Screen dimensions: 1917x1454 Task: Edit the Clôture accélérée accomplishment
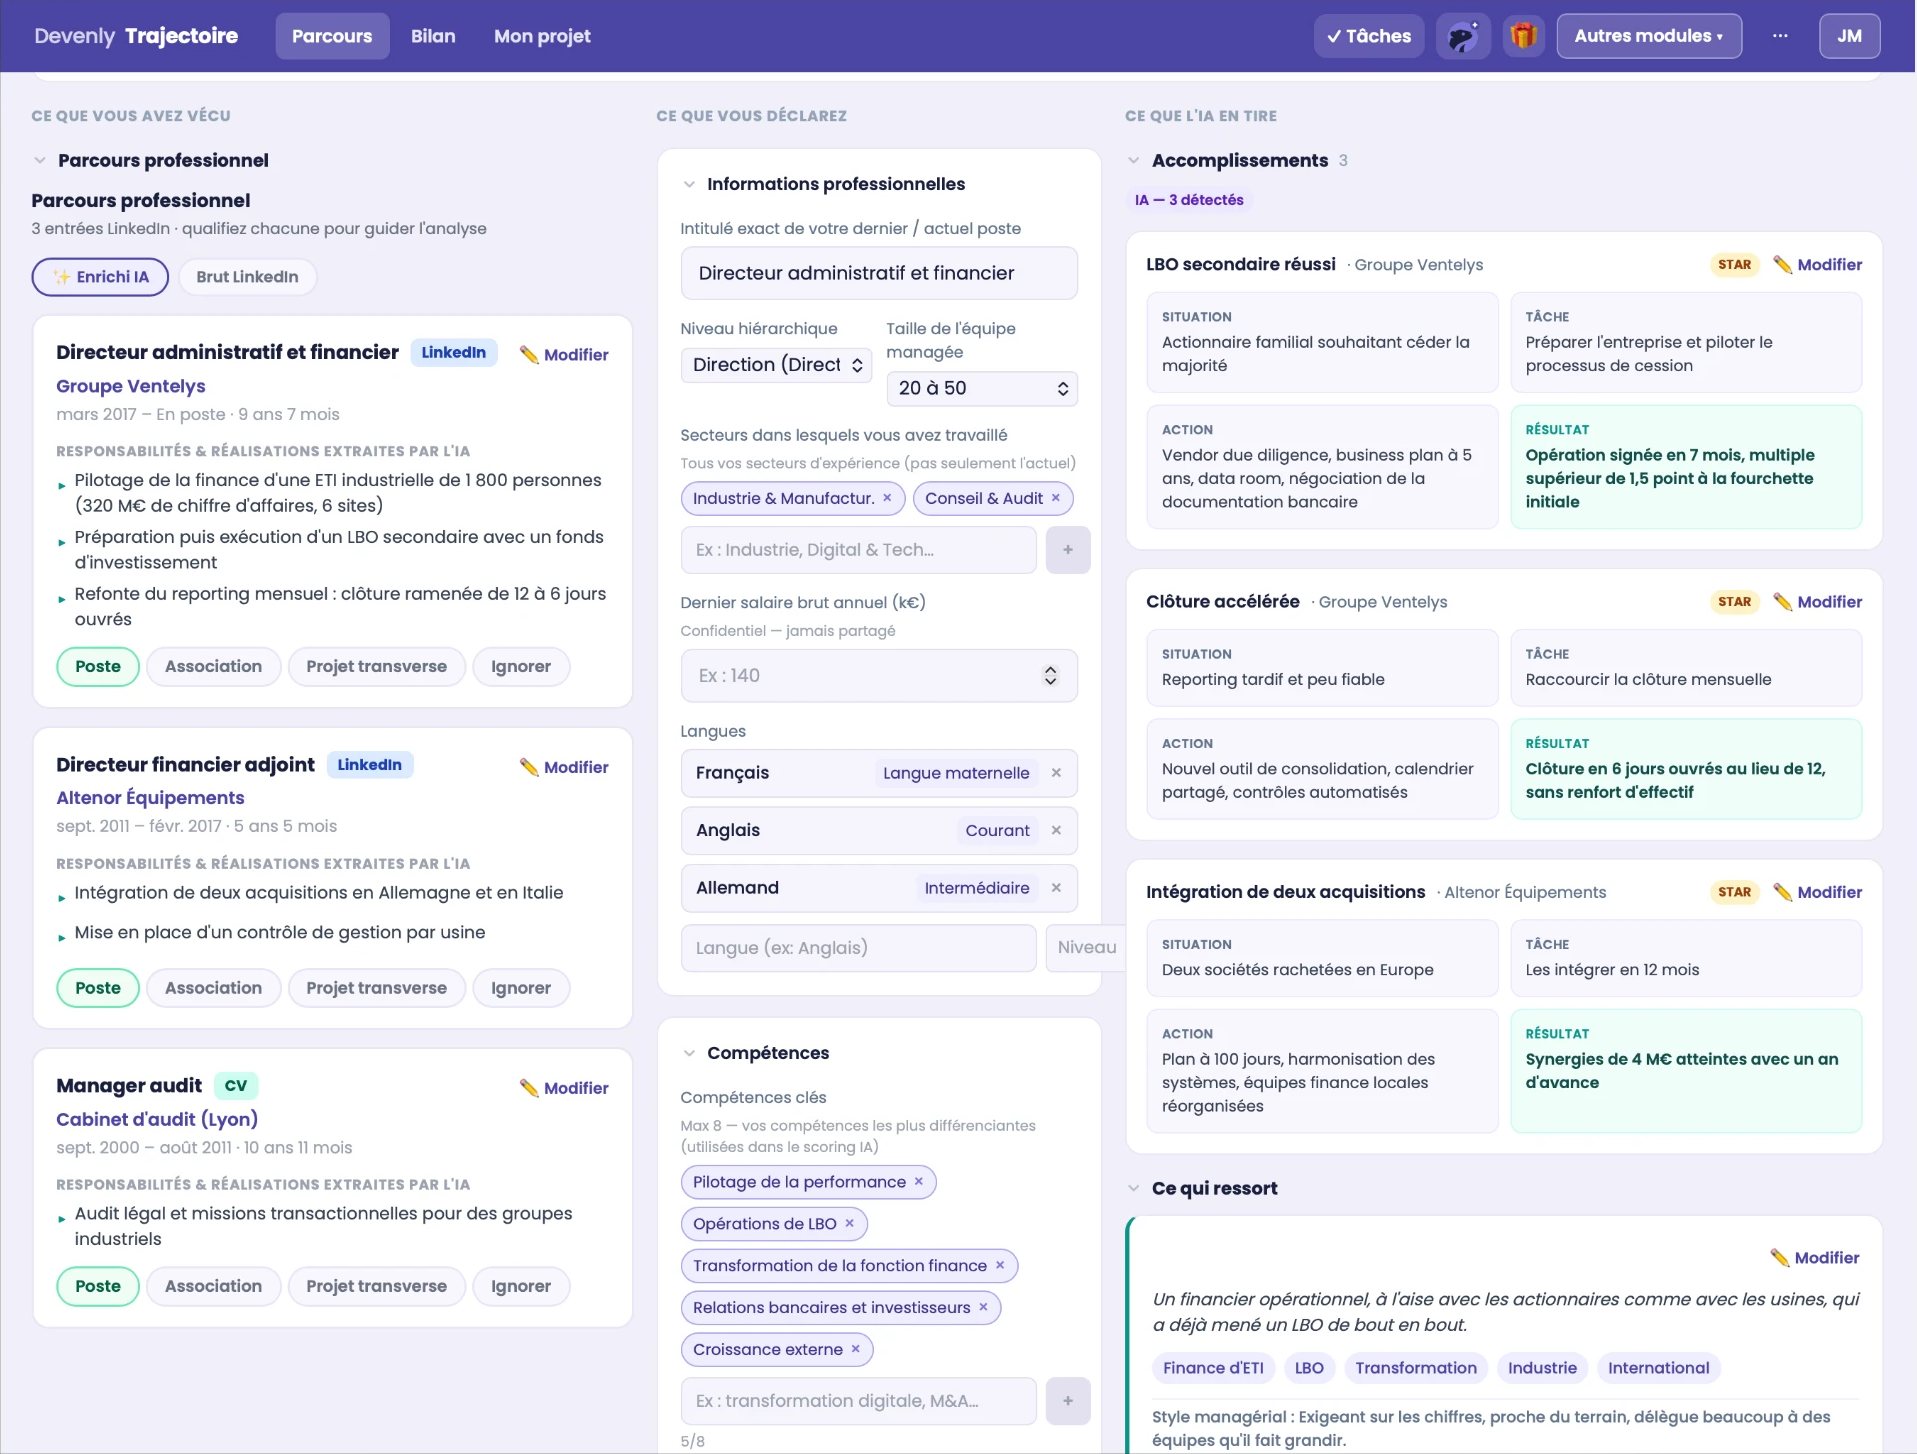click(1817, 602)
